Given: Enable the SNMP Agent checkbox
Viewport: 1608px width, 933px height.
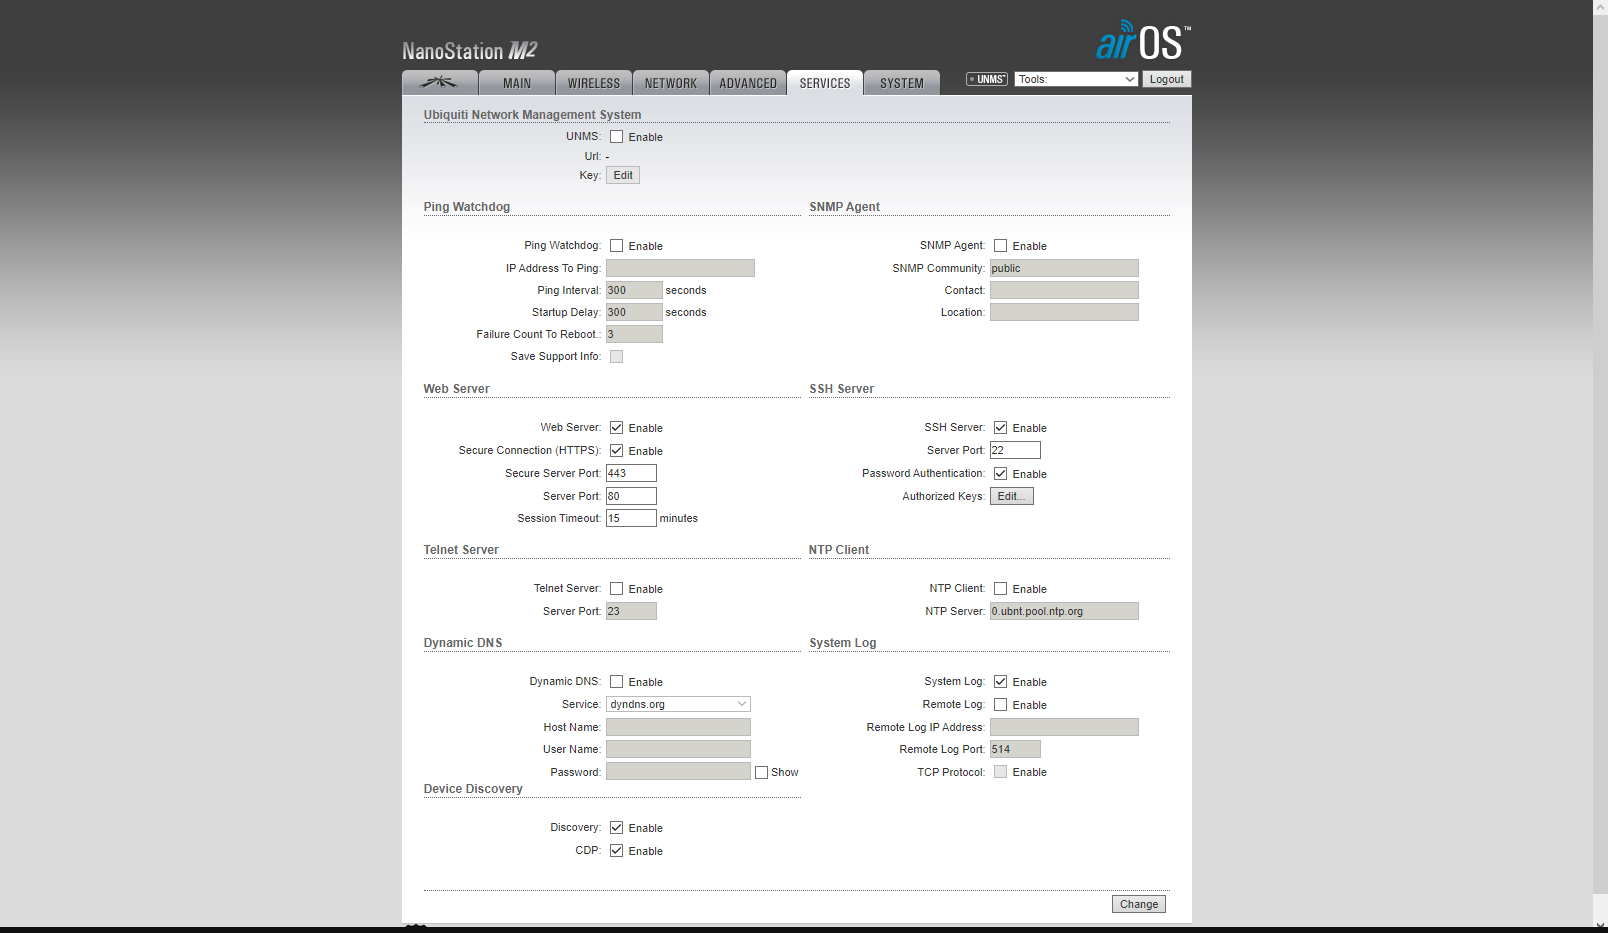Looking at the screenshot, I should (1001, 246).
